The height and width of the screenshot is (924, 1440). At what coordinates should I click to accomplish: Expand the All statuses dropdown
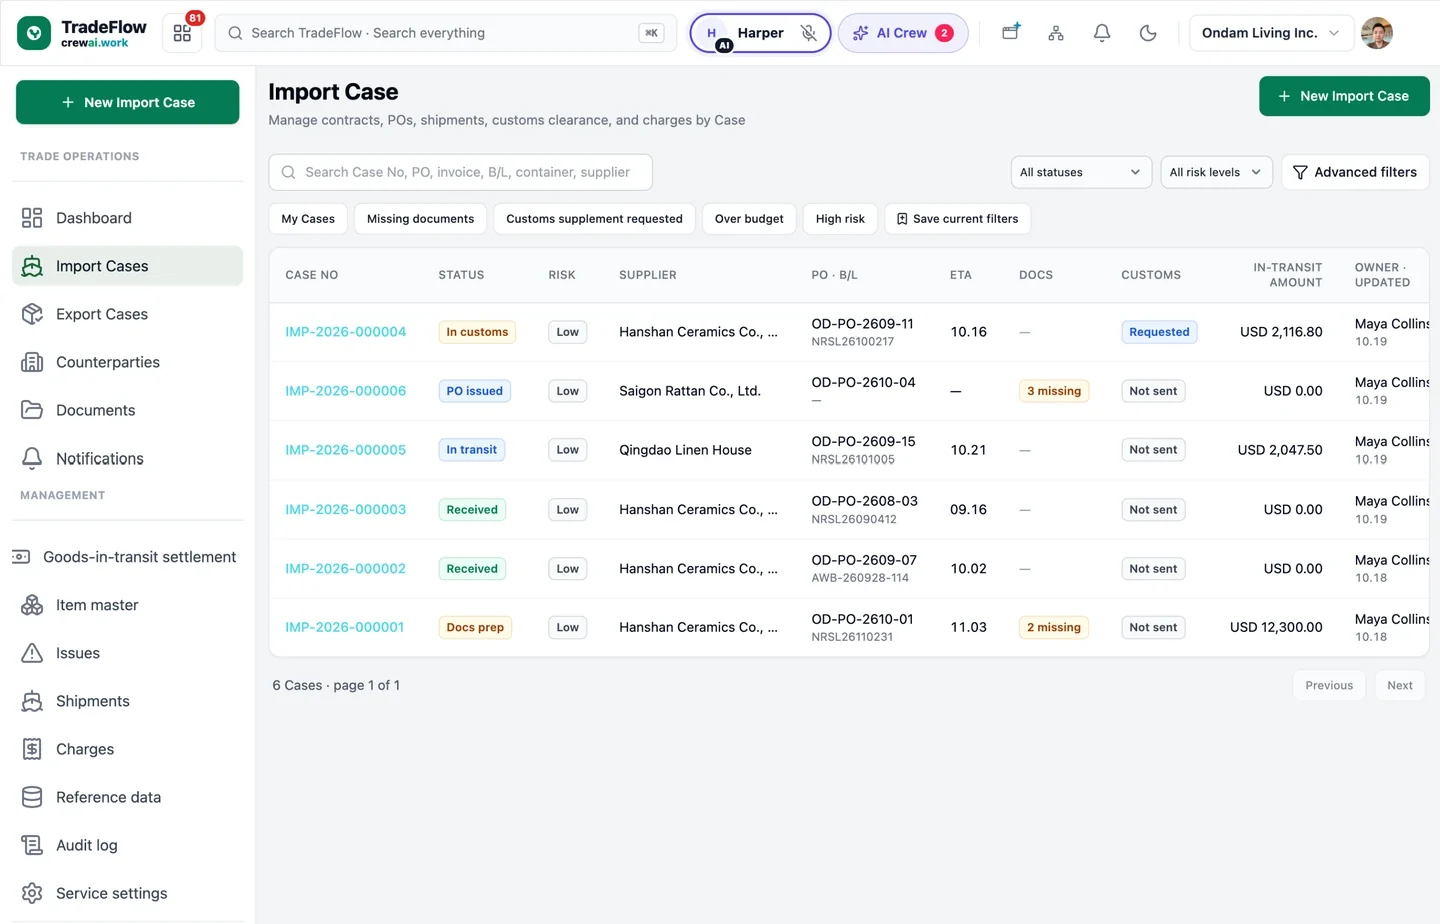[x=1081, y=172]
